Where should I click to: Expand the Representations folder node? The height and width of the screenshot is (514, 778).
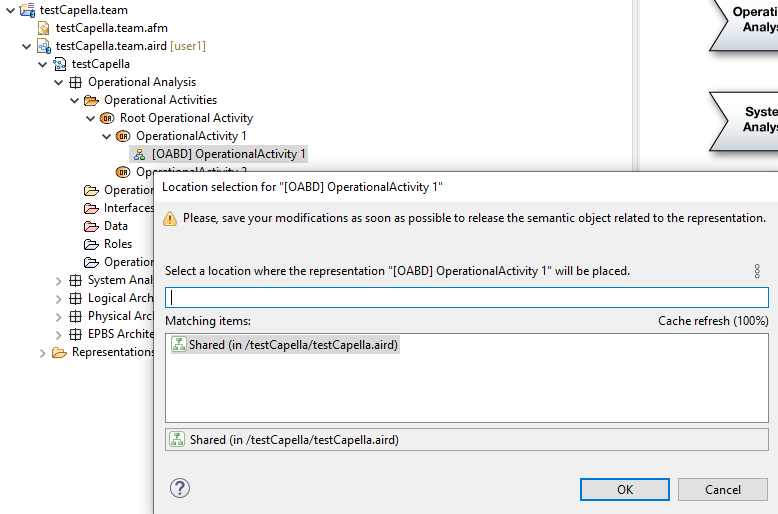click(43, 352)
